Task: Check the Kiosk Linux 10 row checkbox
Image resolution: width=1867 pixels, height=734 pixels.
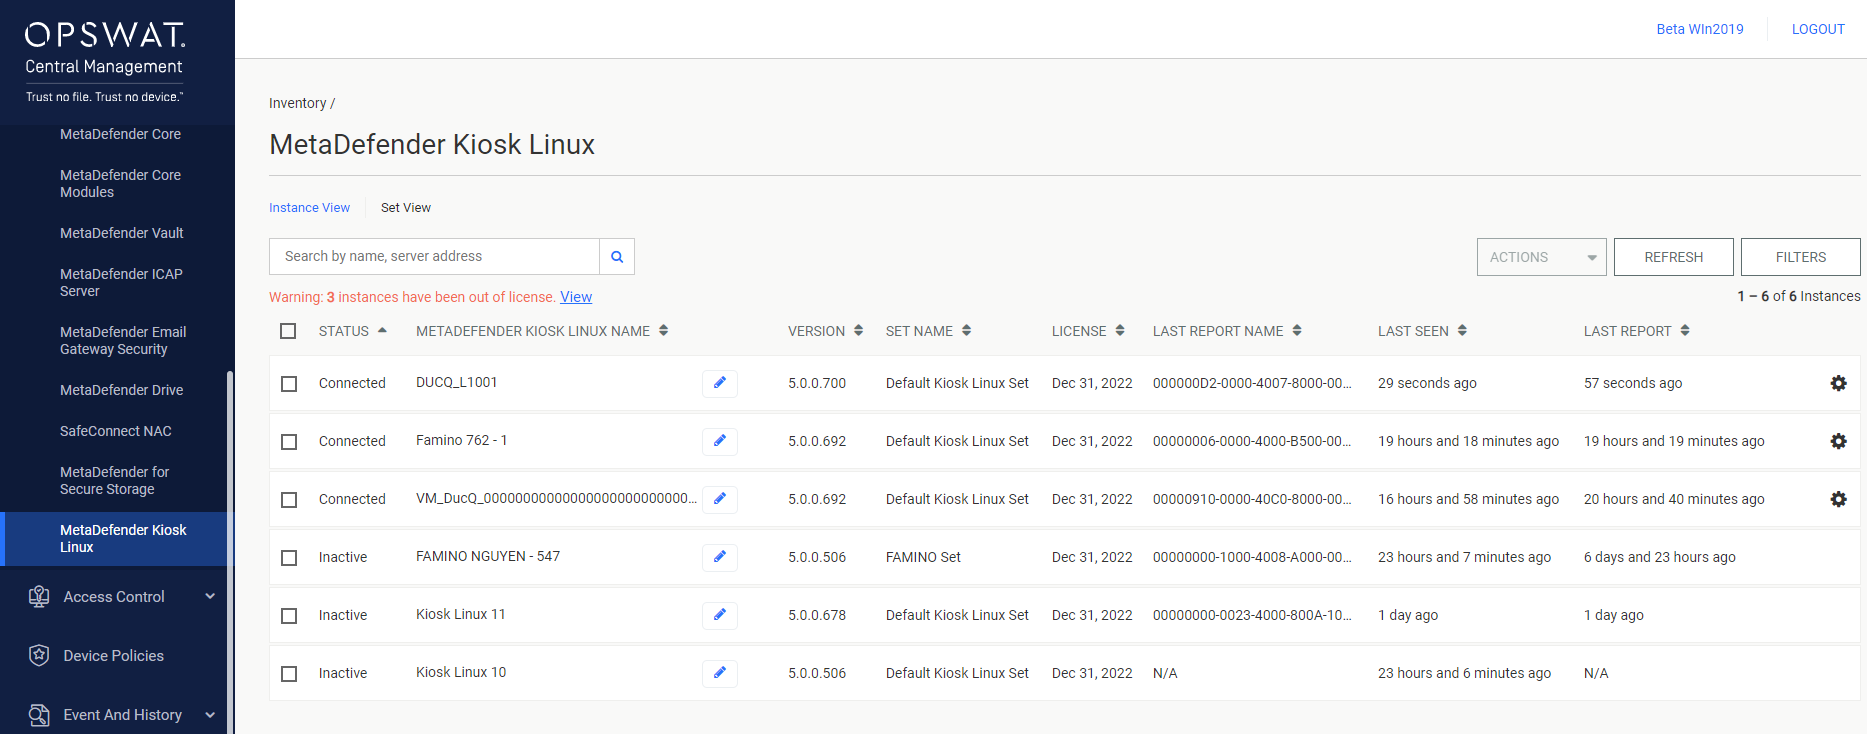Action: (x=289, y=674)
